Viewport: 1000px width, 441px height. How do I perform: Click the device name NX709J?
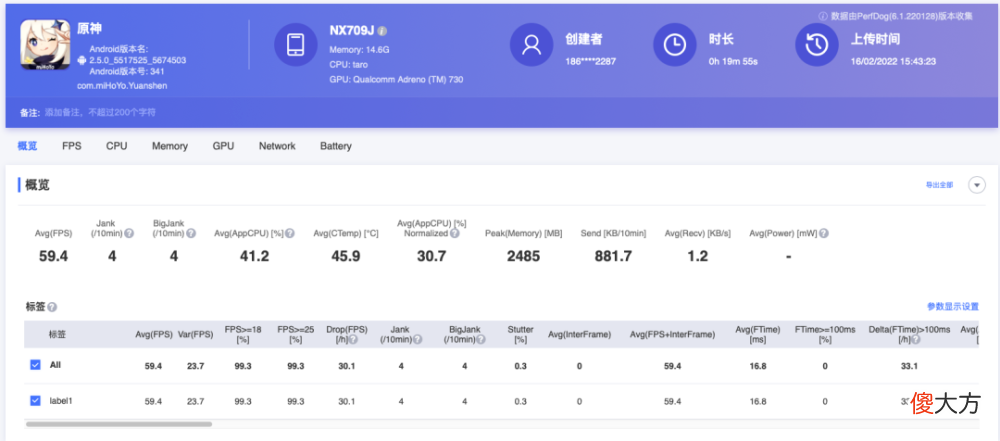352,31
